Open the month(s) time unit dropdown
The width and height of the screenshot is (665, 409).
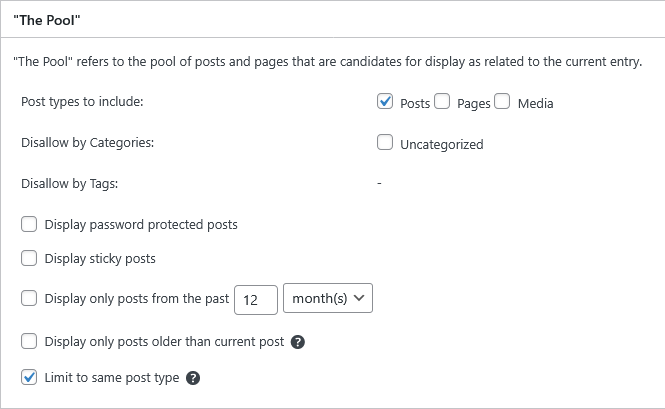[x=328, y=298]
